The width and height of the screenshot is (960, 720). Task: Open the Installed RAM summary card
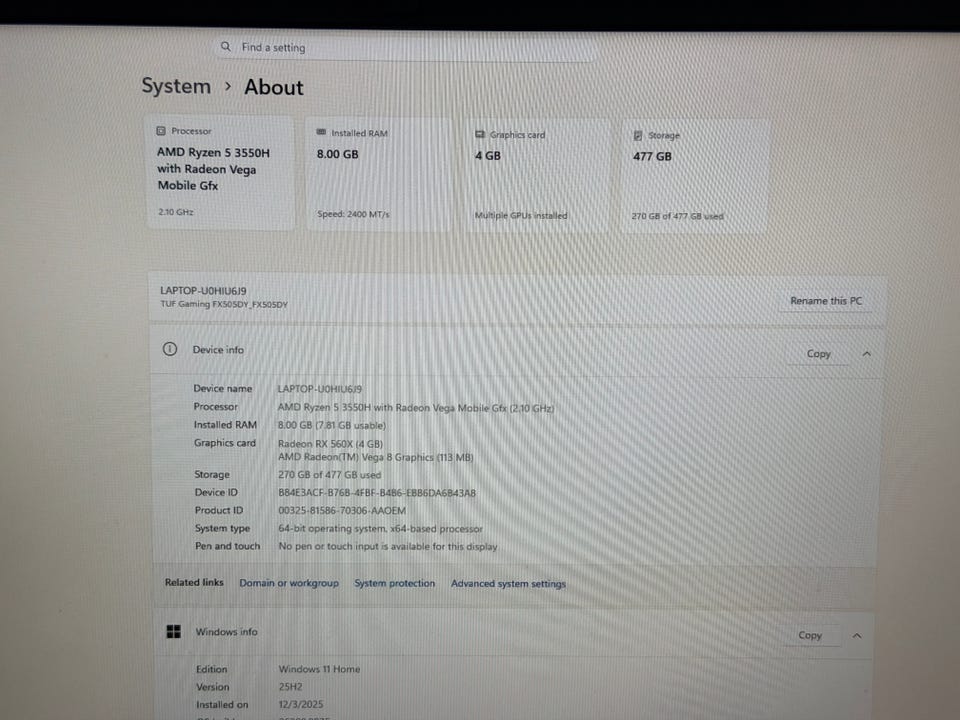(x=379, y=174)
